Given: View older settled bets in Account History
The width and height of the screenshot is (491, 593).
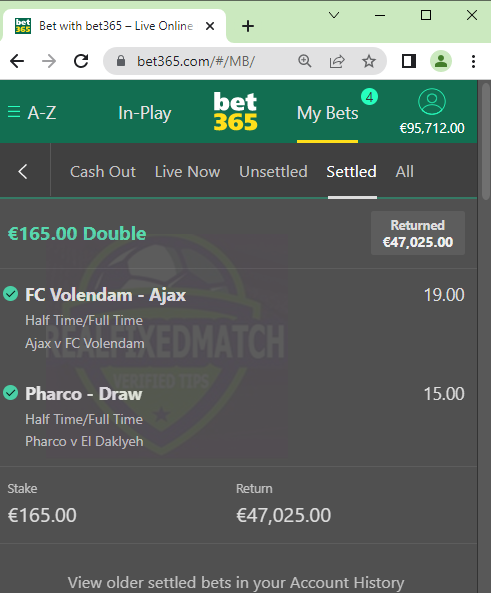Looking at the screenshot, I should click(x=236, y=583).
